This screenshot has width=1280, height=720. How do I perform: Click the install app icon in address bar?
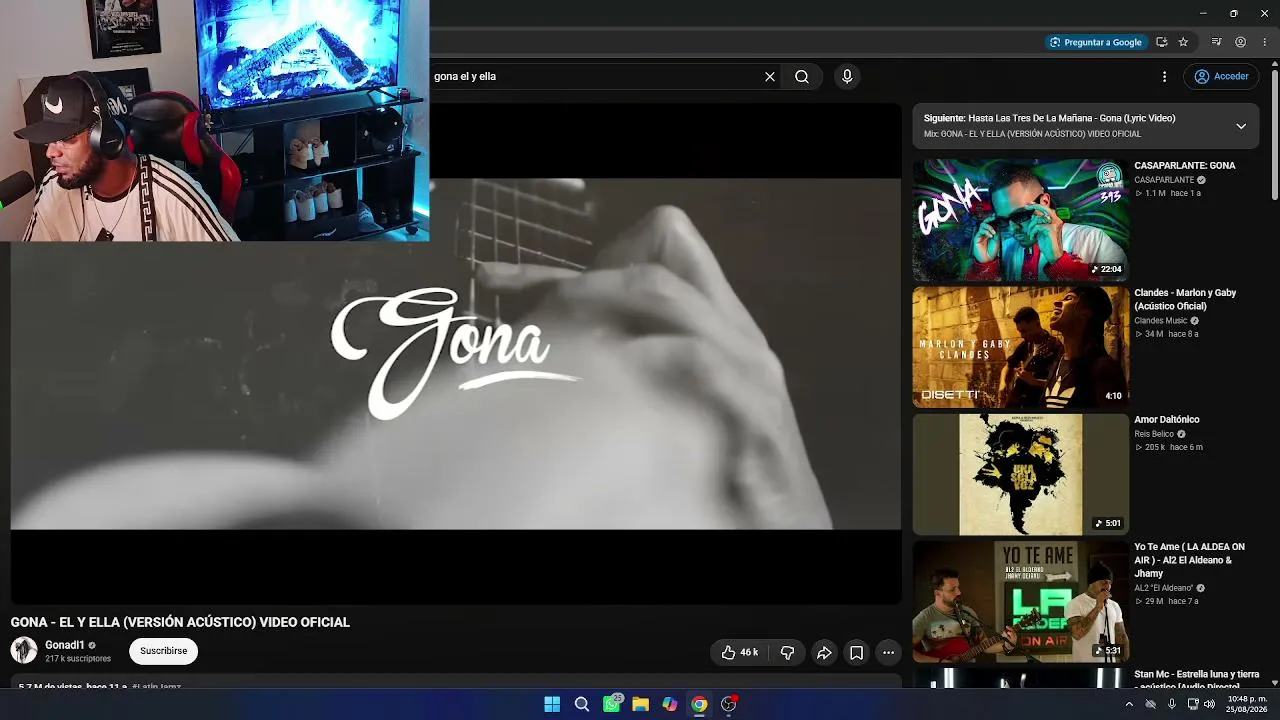[x=1161, y=42]
